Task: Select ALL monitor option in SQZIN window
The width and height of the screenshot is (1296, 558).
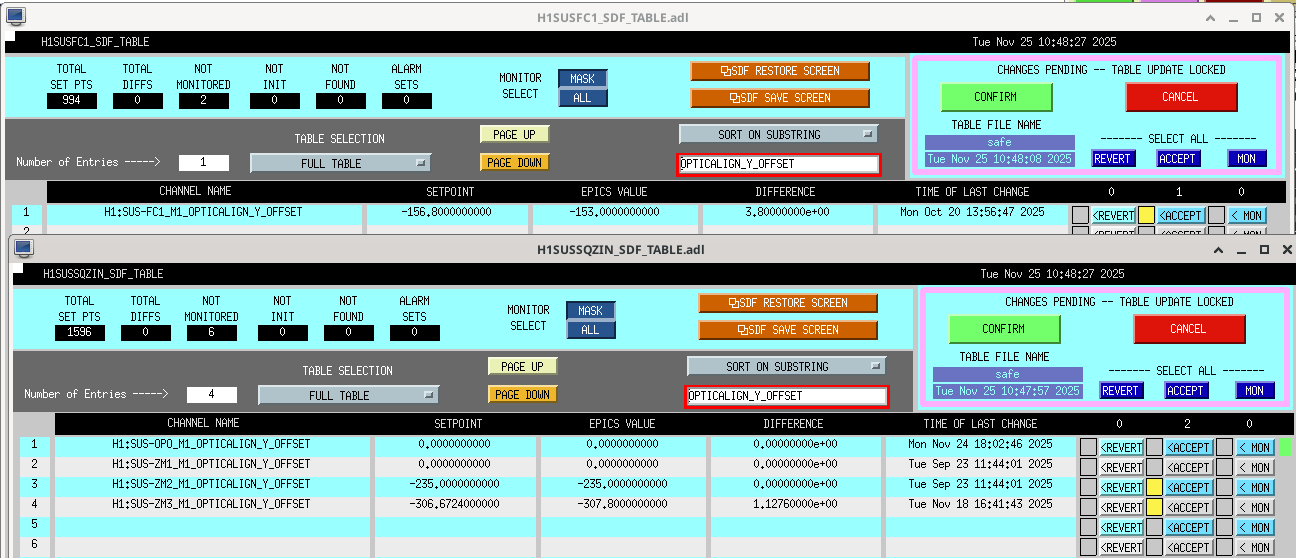Action: tap(590, 330)
